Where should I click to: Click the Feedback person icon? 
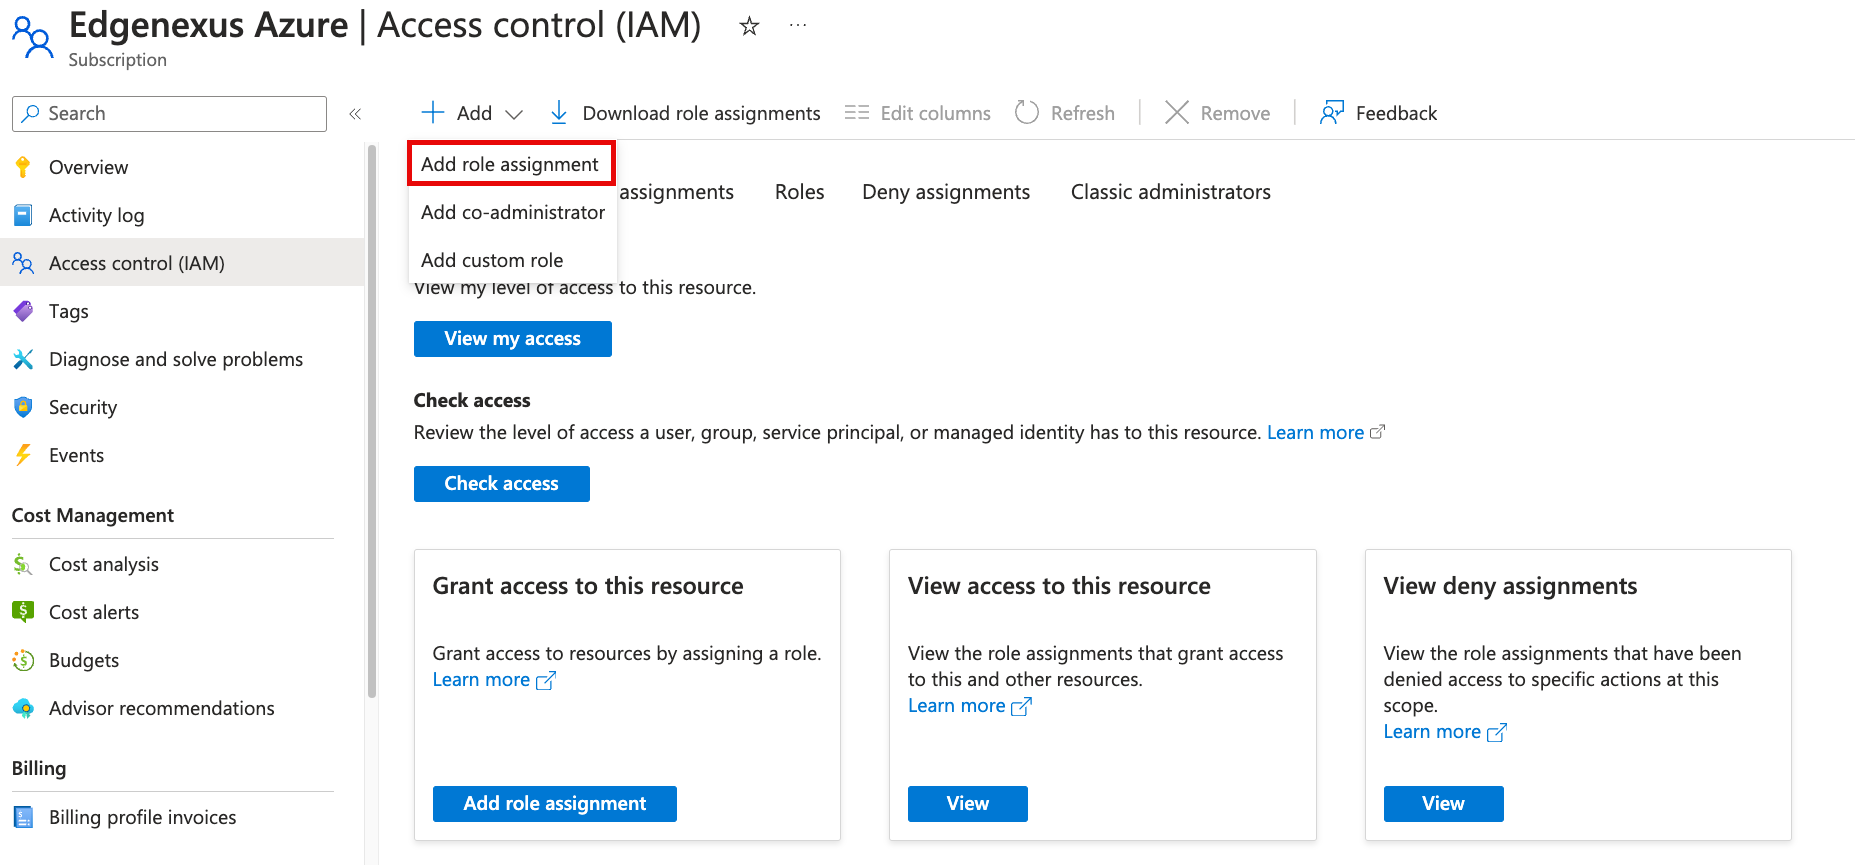1331,112
